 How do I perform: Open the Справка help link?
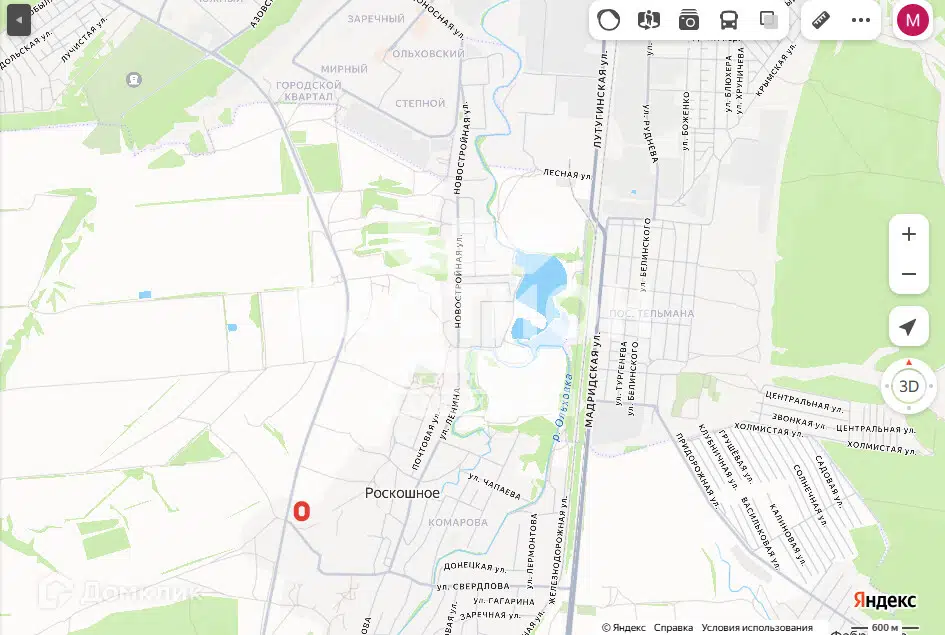(673, 628)
